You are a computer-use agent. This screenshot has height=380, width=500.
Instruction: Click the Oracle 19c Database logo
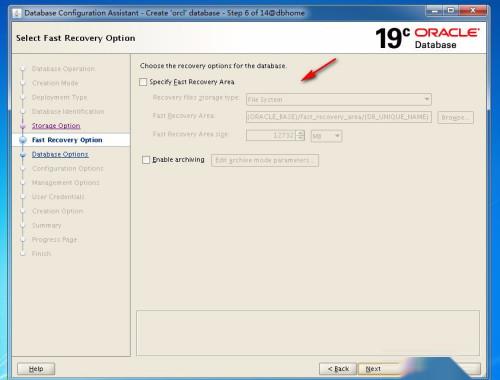pos(427,38)
